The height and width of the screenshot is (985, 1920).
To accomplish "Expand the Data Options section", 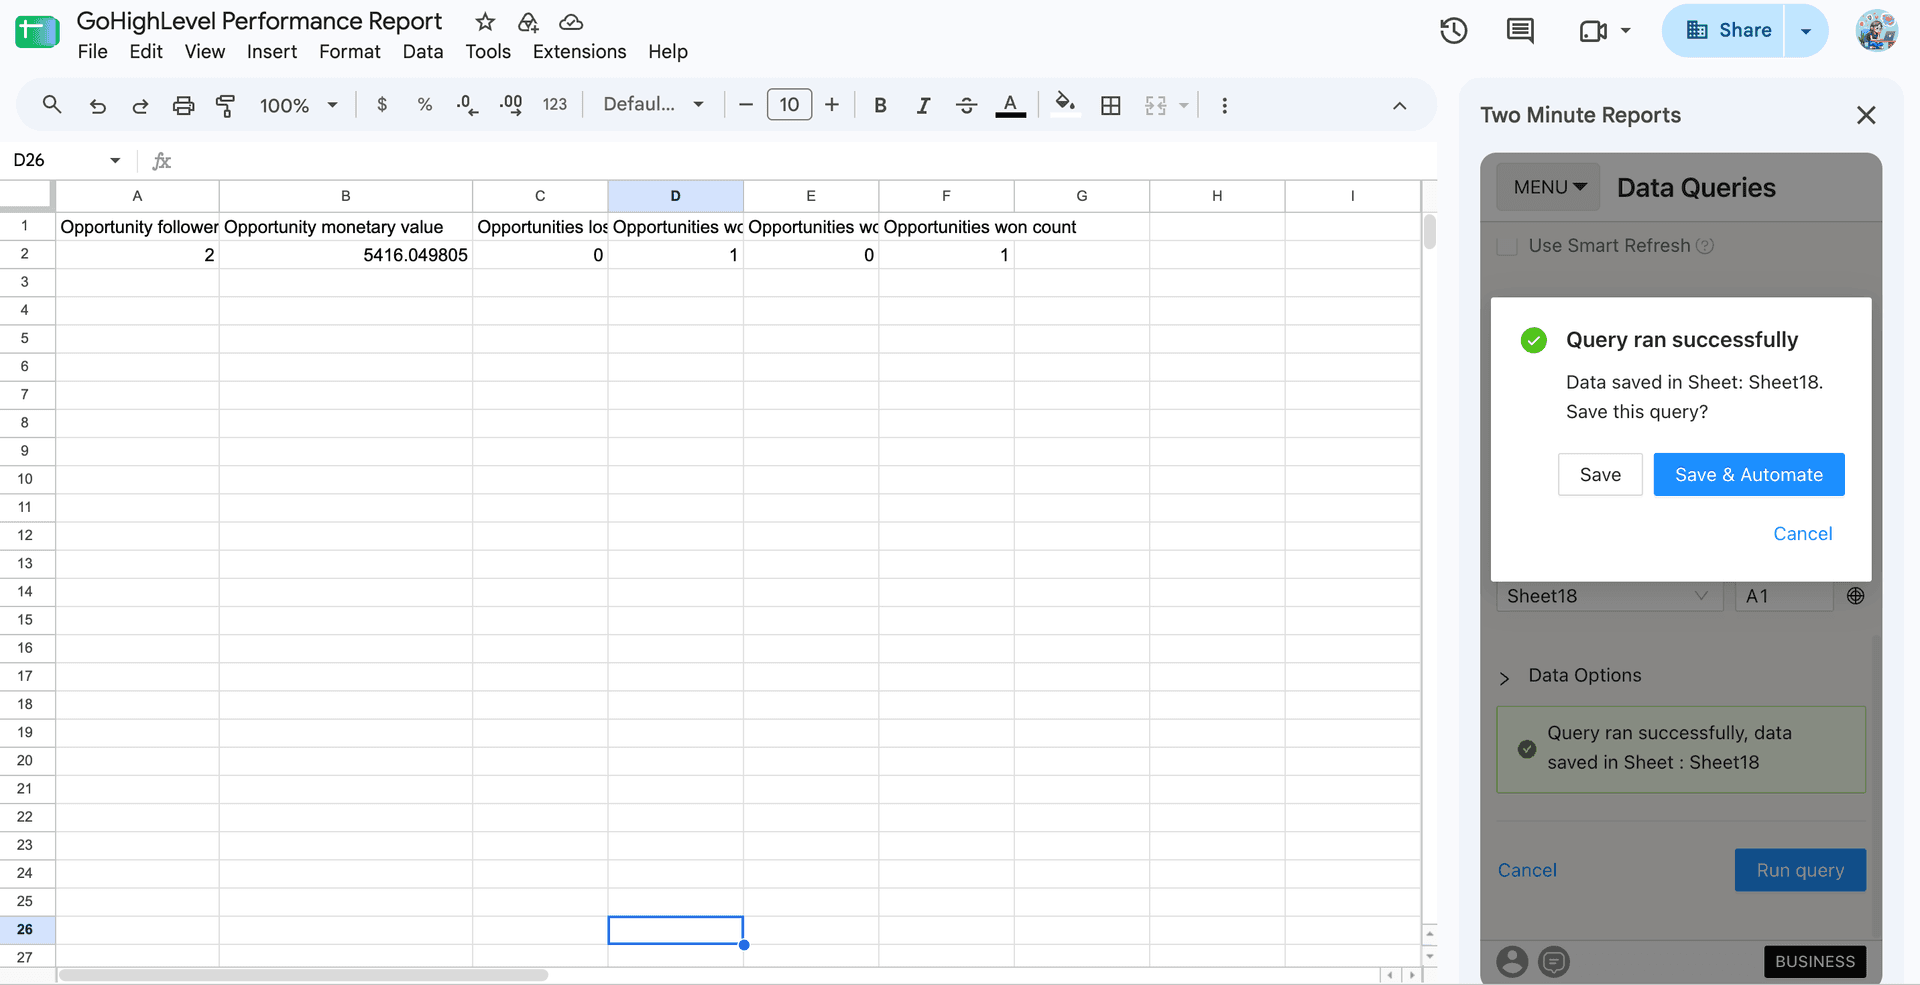I will tap(1572, 676).
